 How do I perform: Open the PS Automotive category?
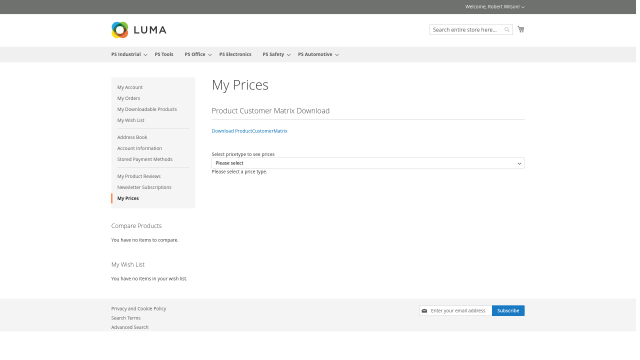[315, 54]
